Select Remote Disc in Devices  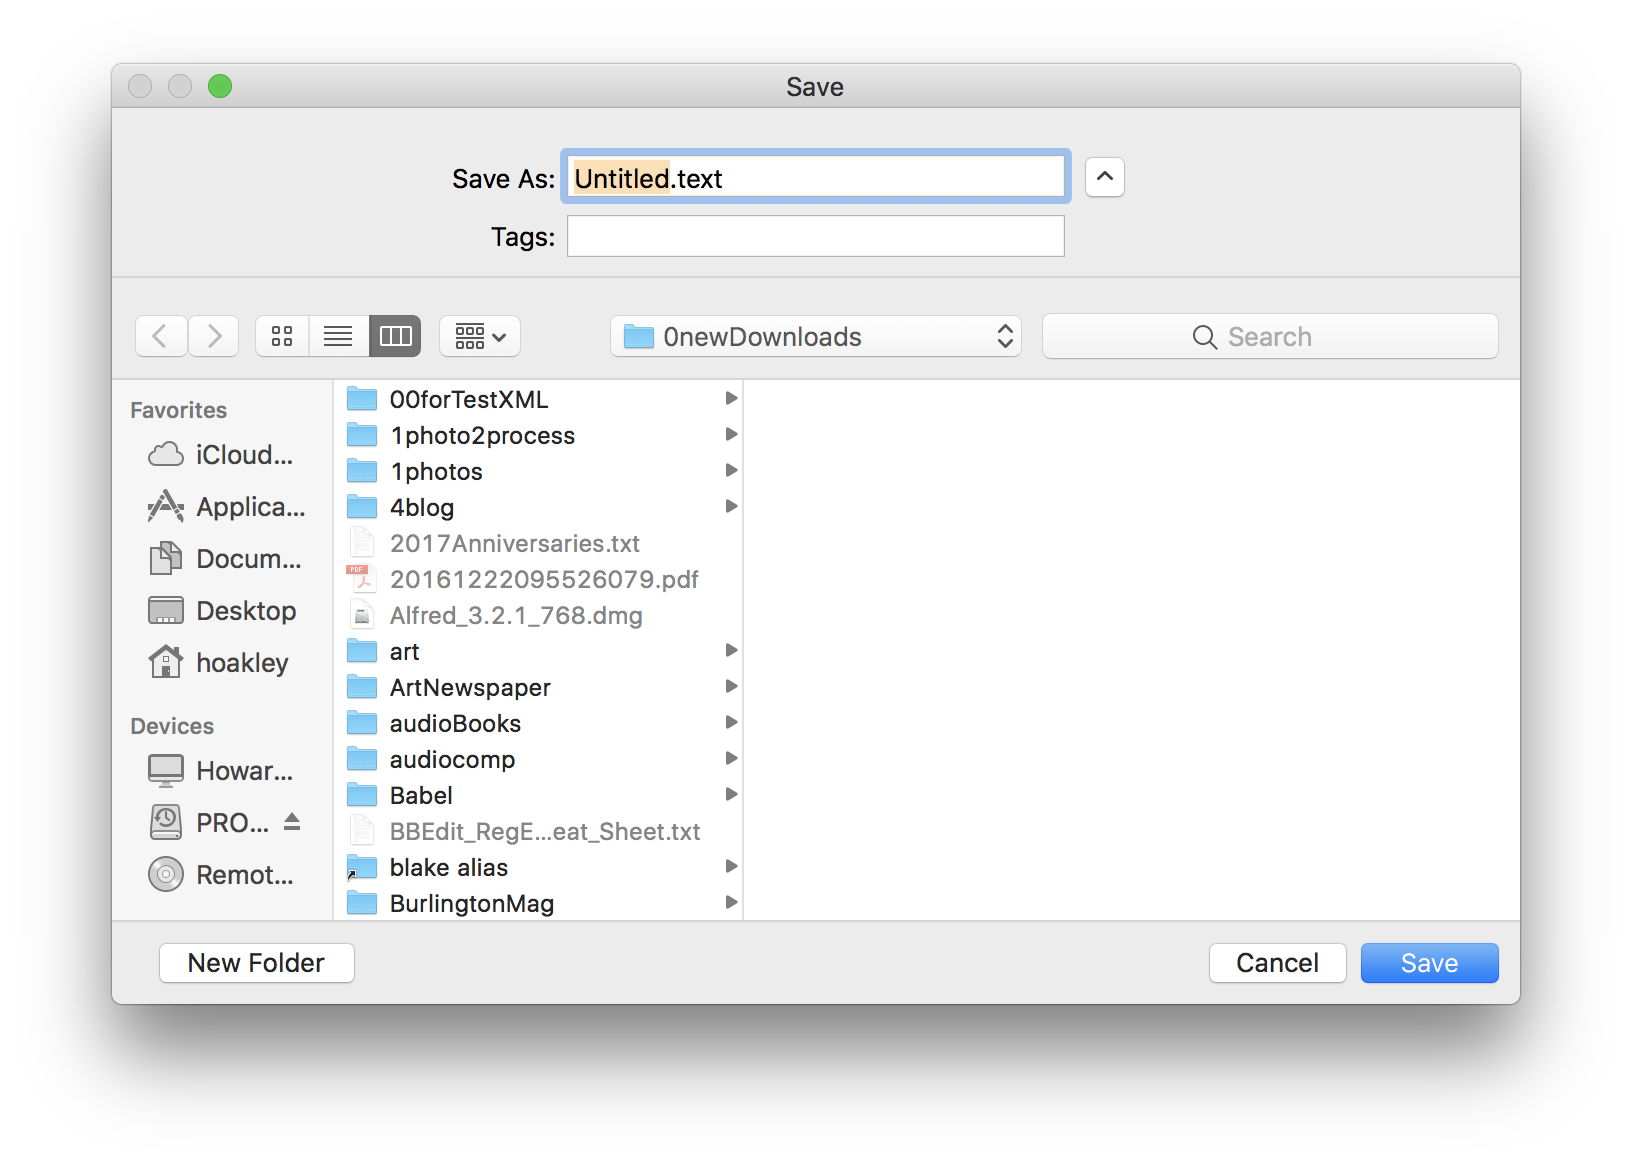pos(222,875)
